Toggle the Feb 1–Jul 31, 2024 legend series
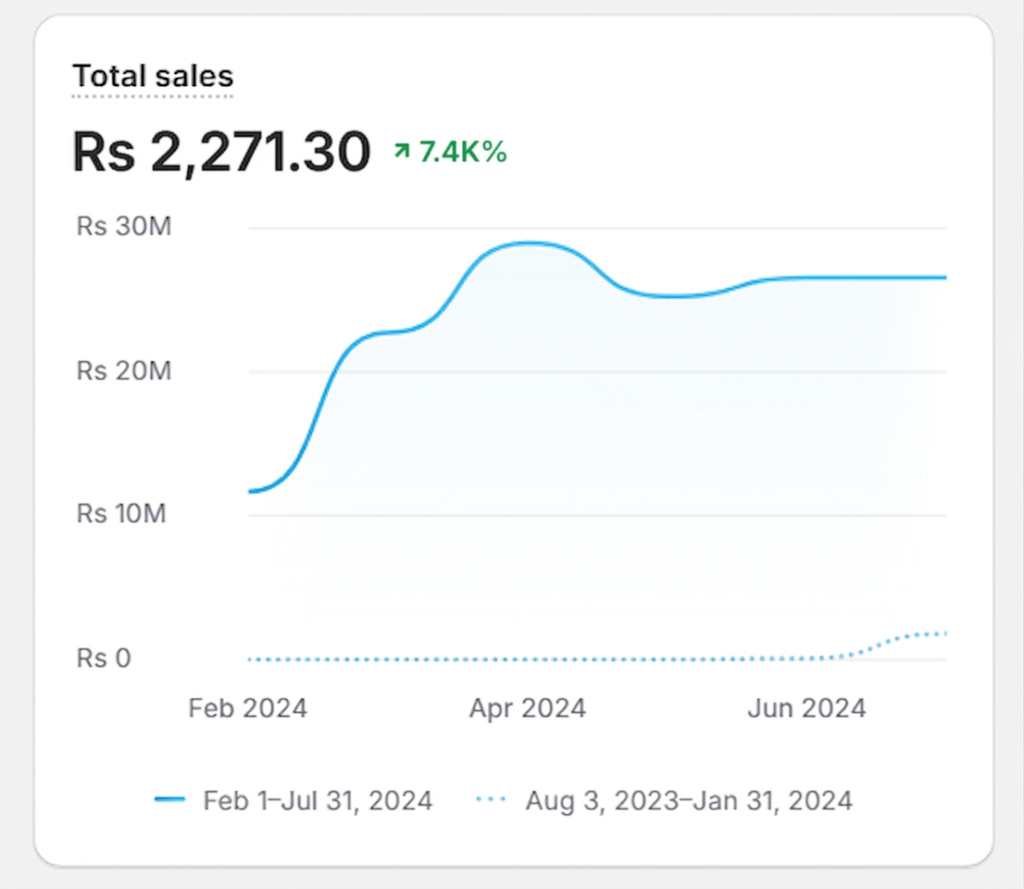The image size is (1024, 889). 317,800
